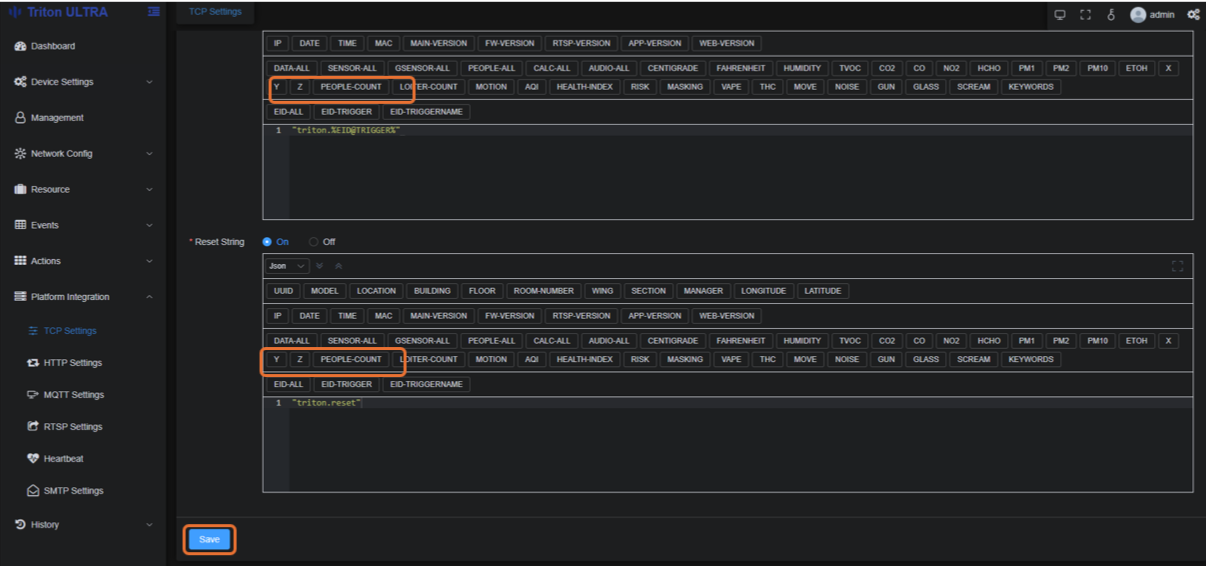Switch to the TCP Settings tab
The height and width of the screenshot is (566, 1206).
[215, 12]
